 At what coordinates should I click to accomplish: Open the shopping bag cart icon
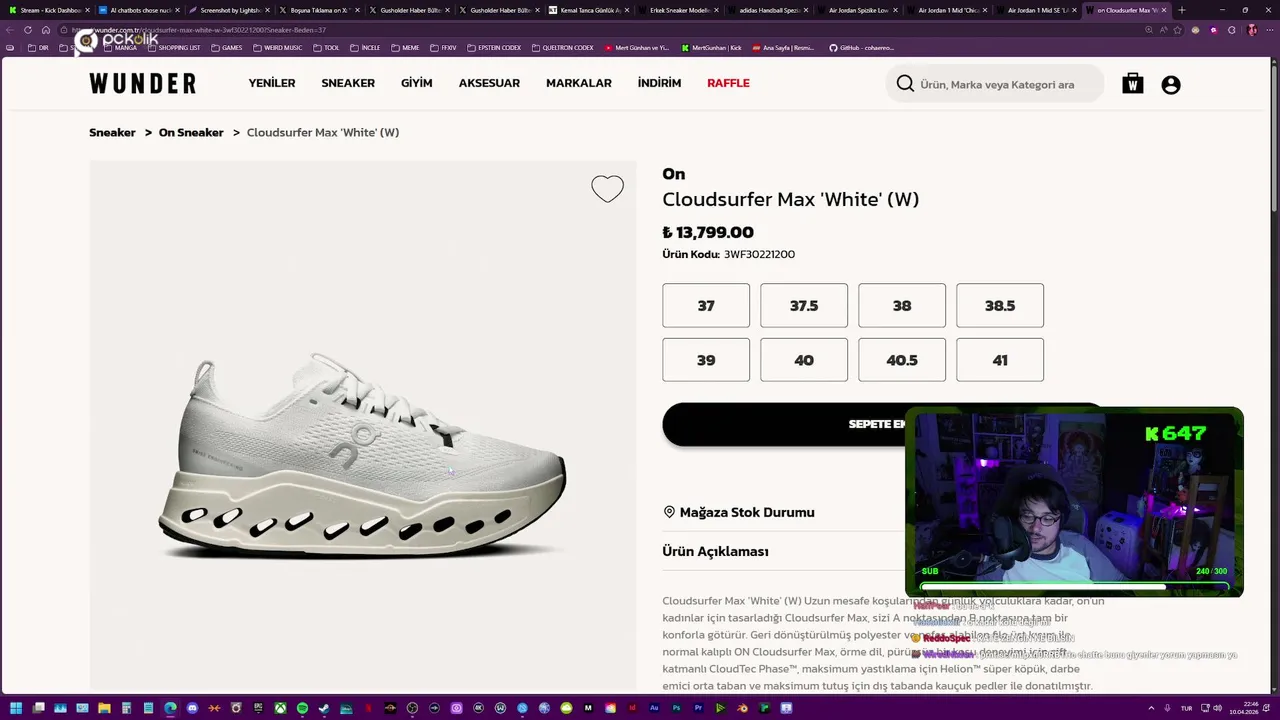tap(1132, 84)
